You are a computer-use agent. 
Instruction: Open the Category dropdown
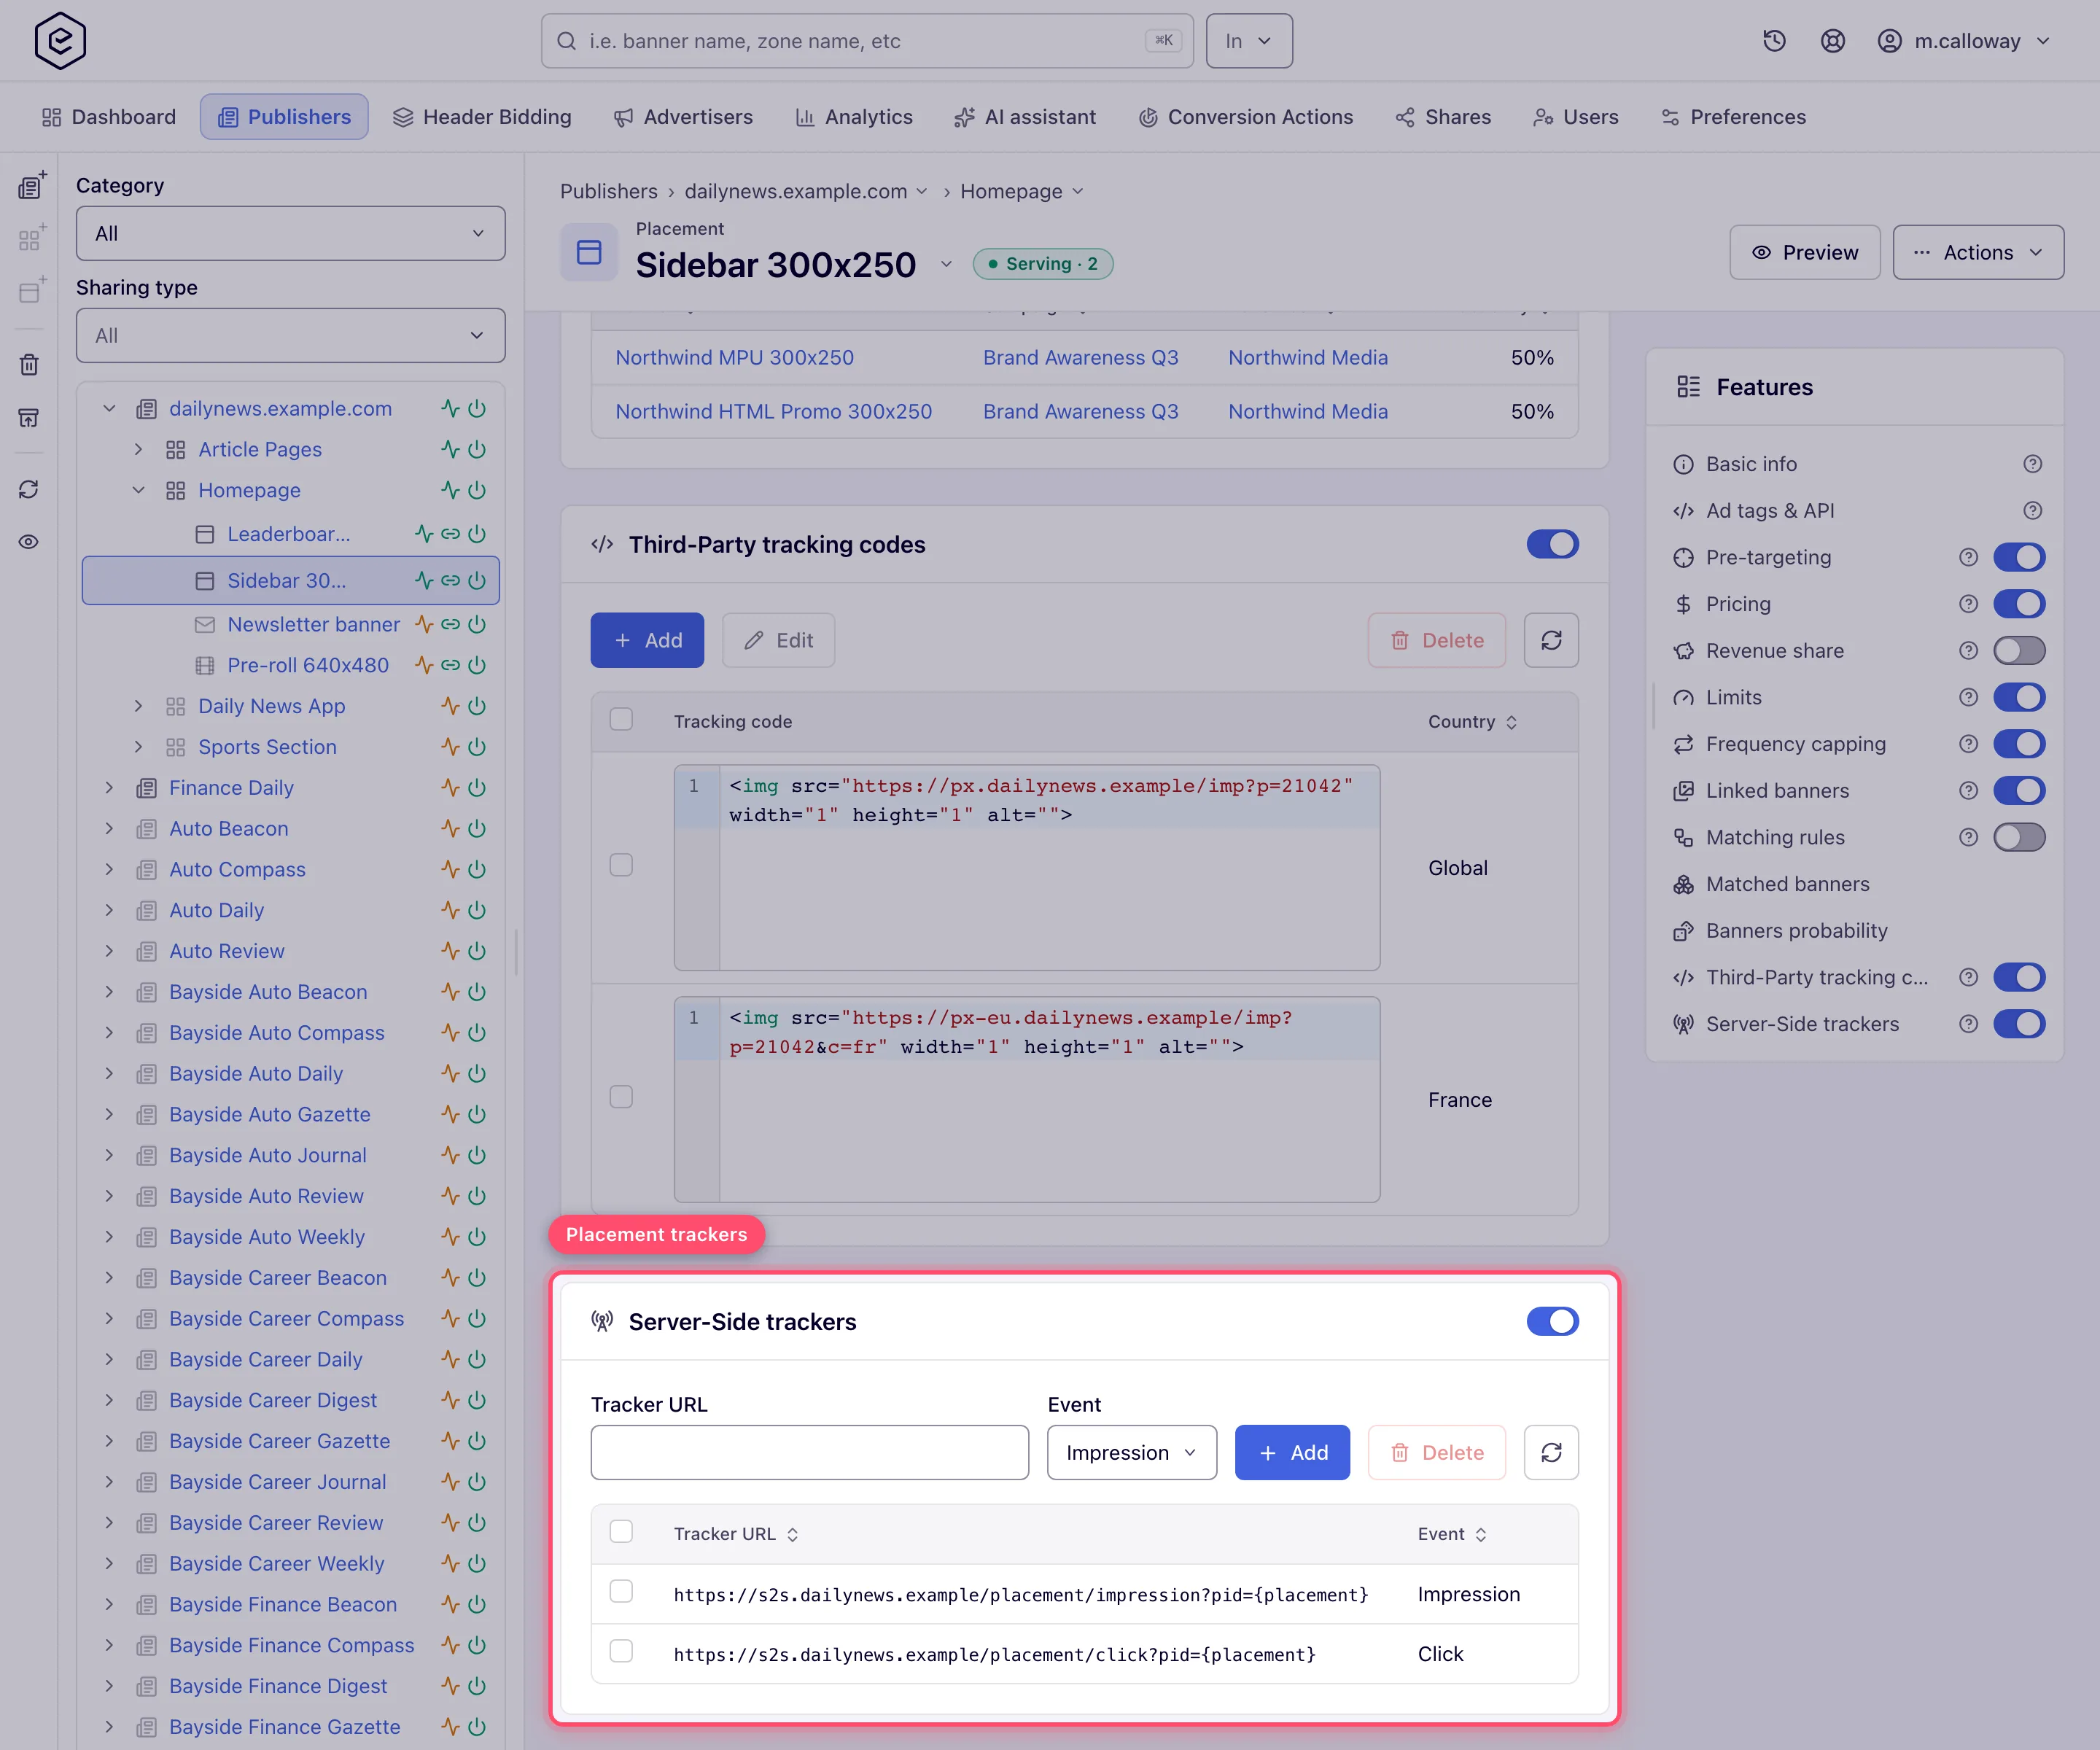tap(290, 233)
